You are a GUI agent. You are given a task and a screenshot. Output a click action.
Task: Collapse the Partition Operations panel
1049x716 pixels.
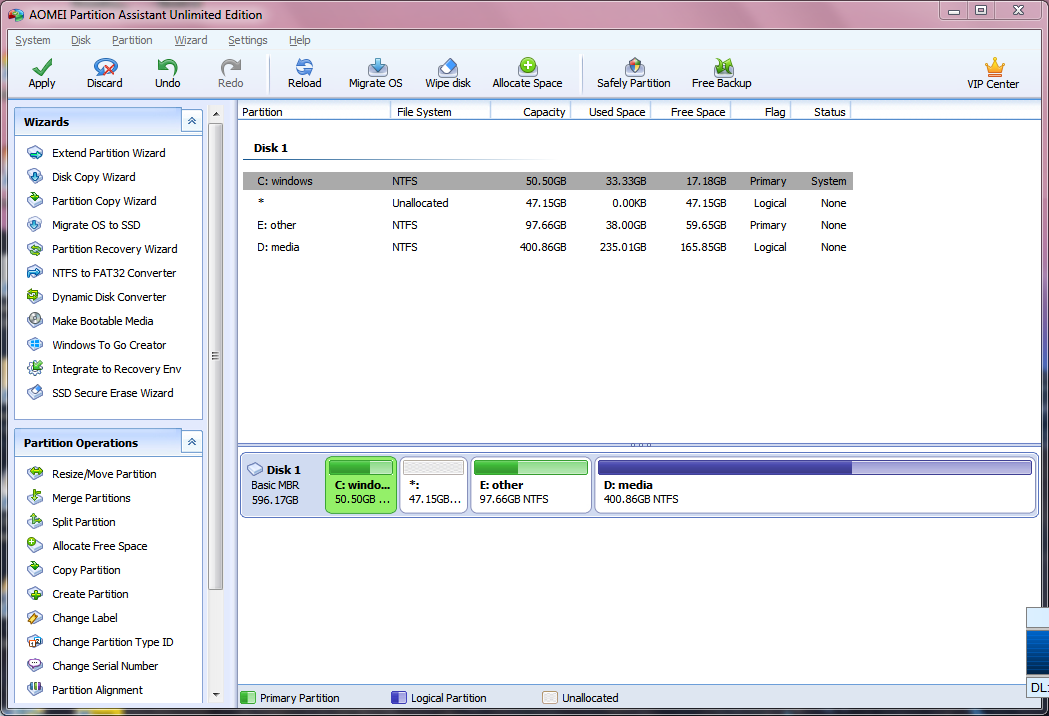192,442
